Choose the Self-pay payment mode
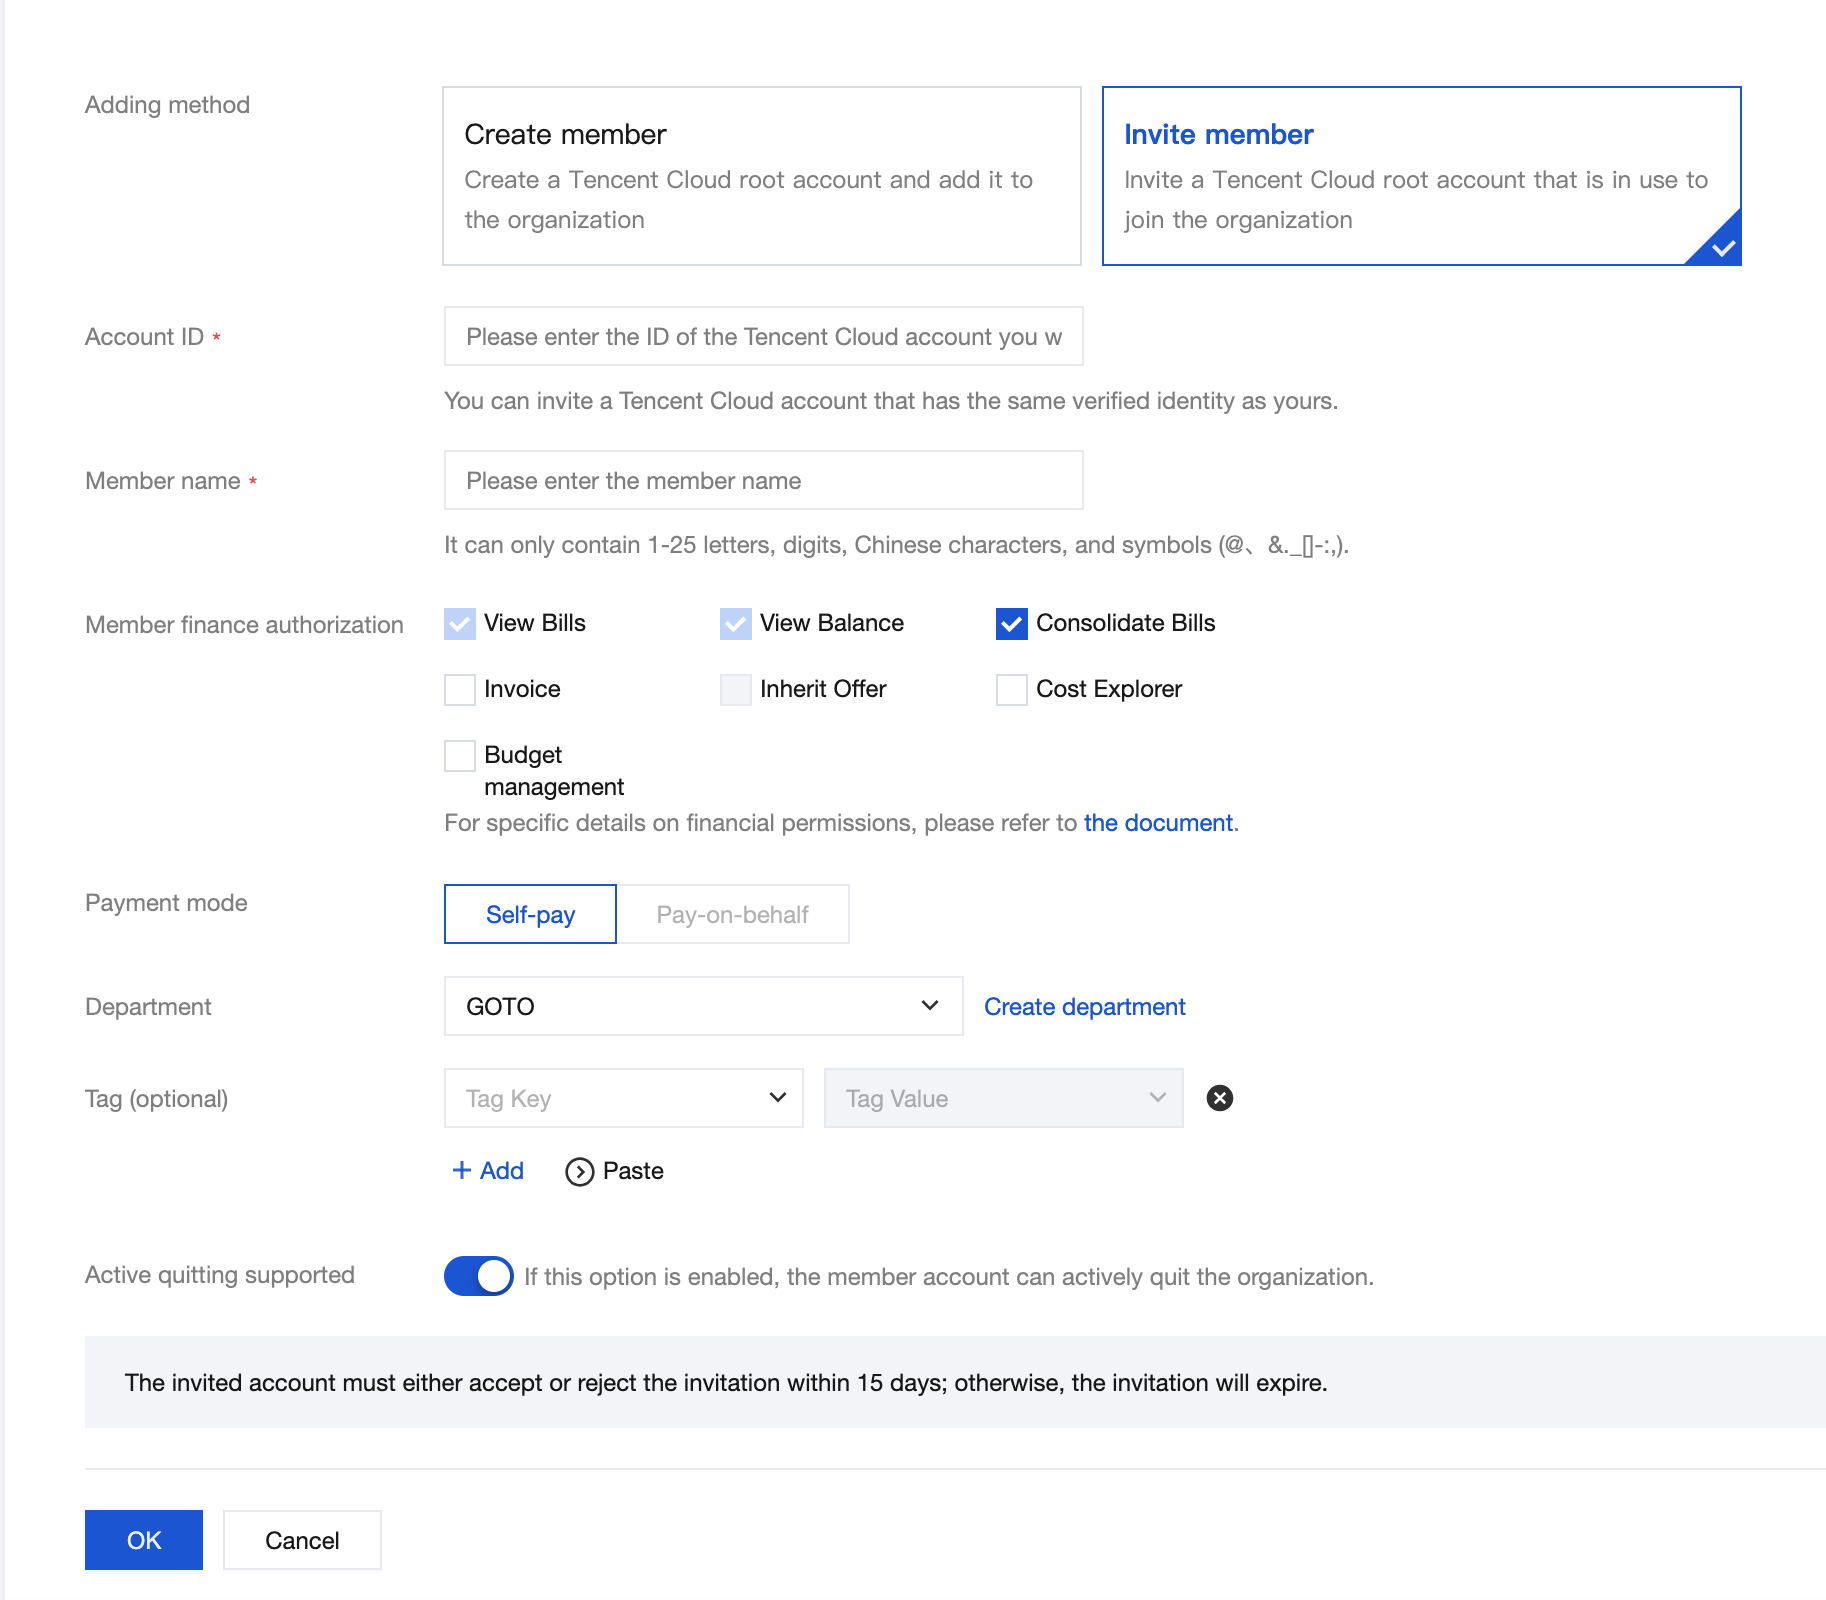Image resolution: width=1826 pixels, height=1600 pixels. (530, 914)
